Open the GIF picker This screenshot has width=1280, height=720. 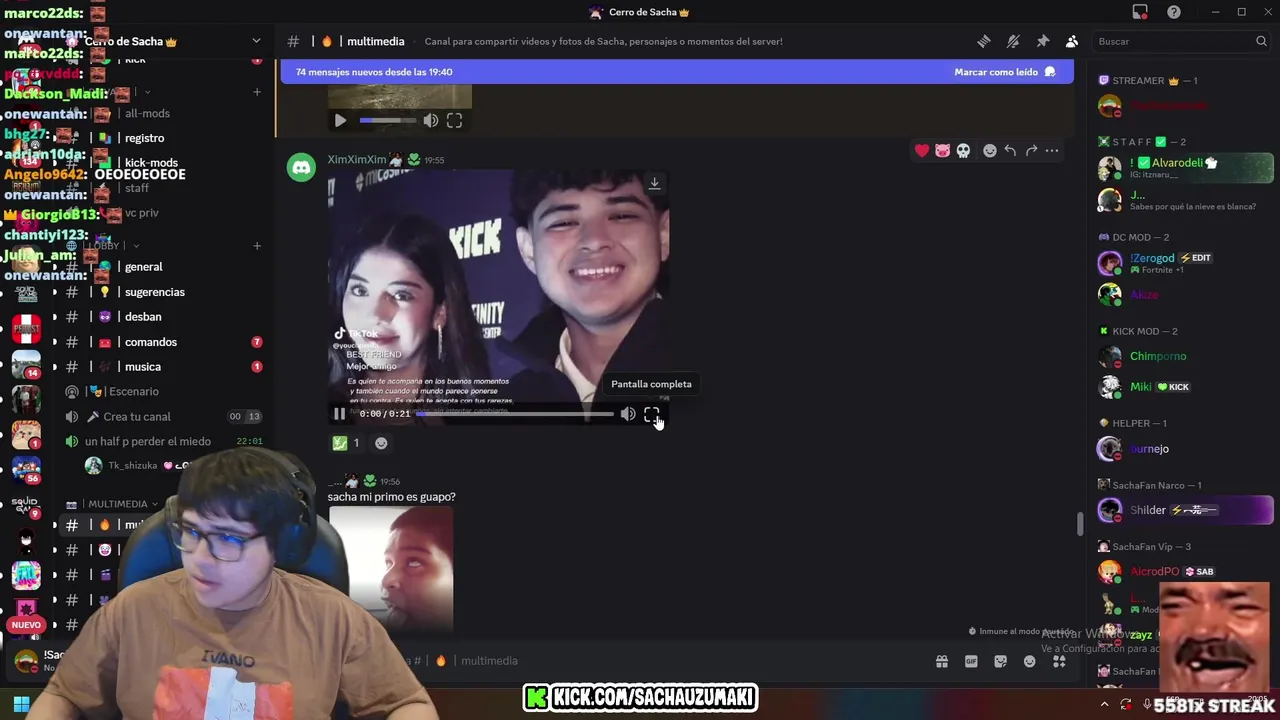(x=971, y=661)
